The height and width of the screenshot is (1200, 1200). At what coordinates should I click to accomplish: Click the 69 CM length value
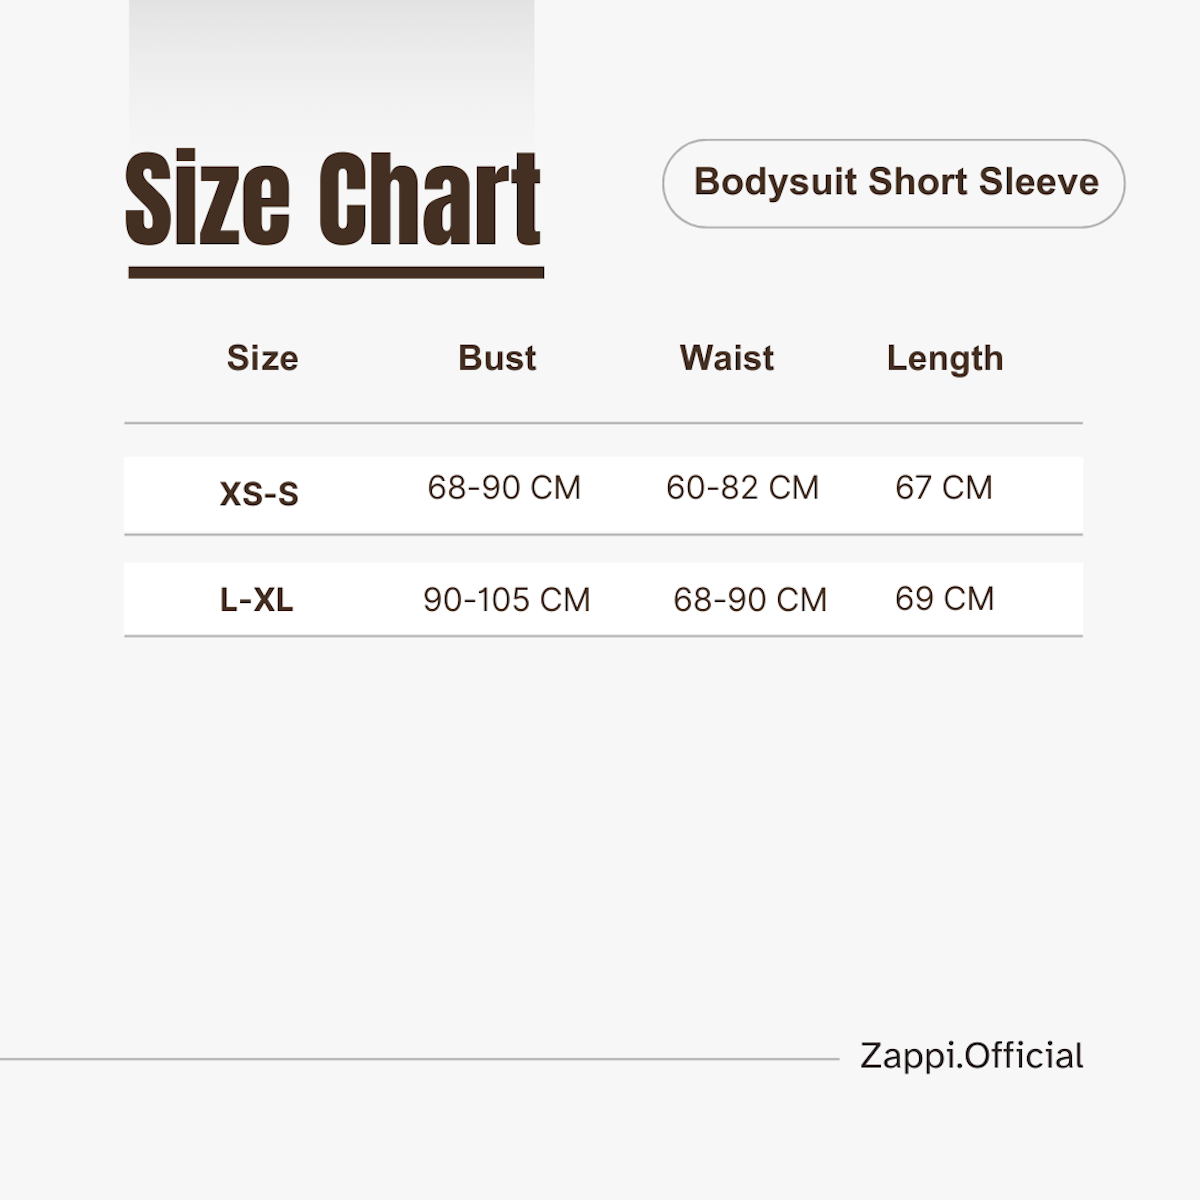945,598
